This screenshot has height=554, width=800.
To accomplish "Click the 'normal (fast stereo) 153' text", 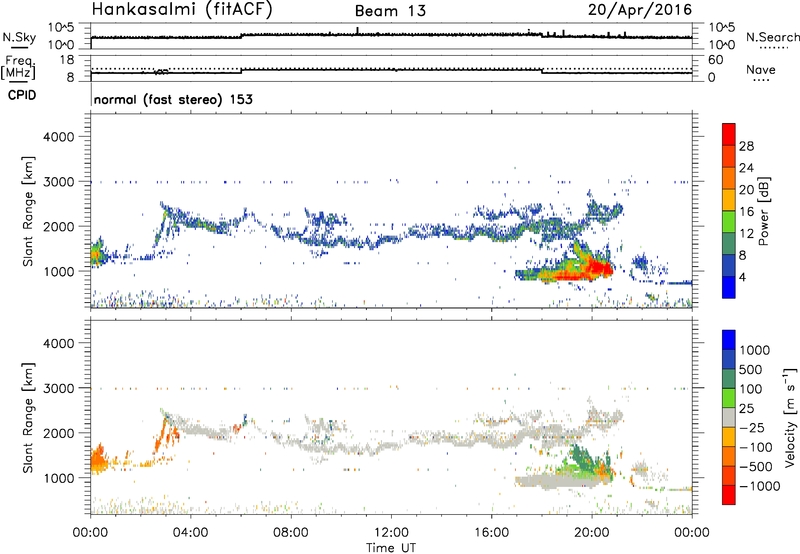I will [173, 99].
